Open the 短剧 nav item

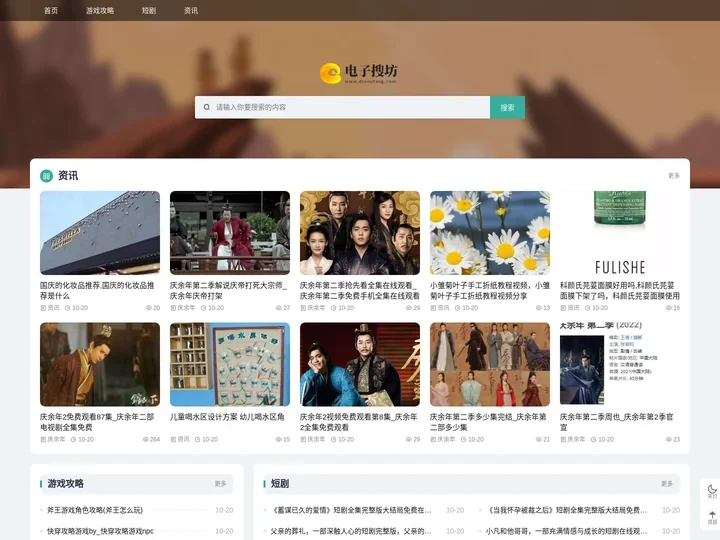point(149,10)
